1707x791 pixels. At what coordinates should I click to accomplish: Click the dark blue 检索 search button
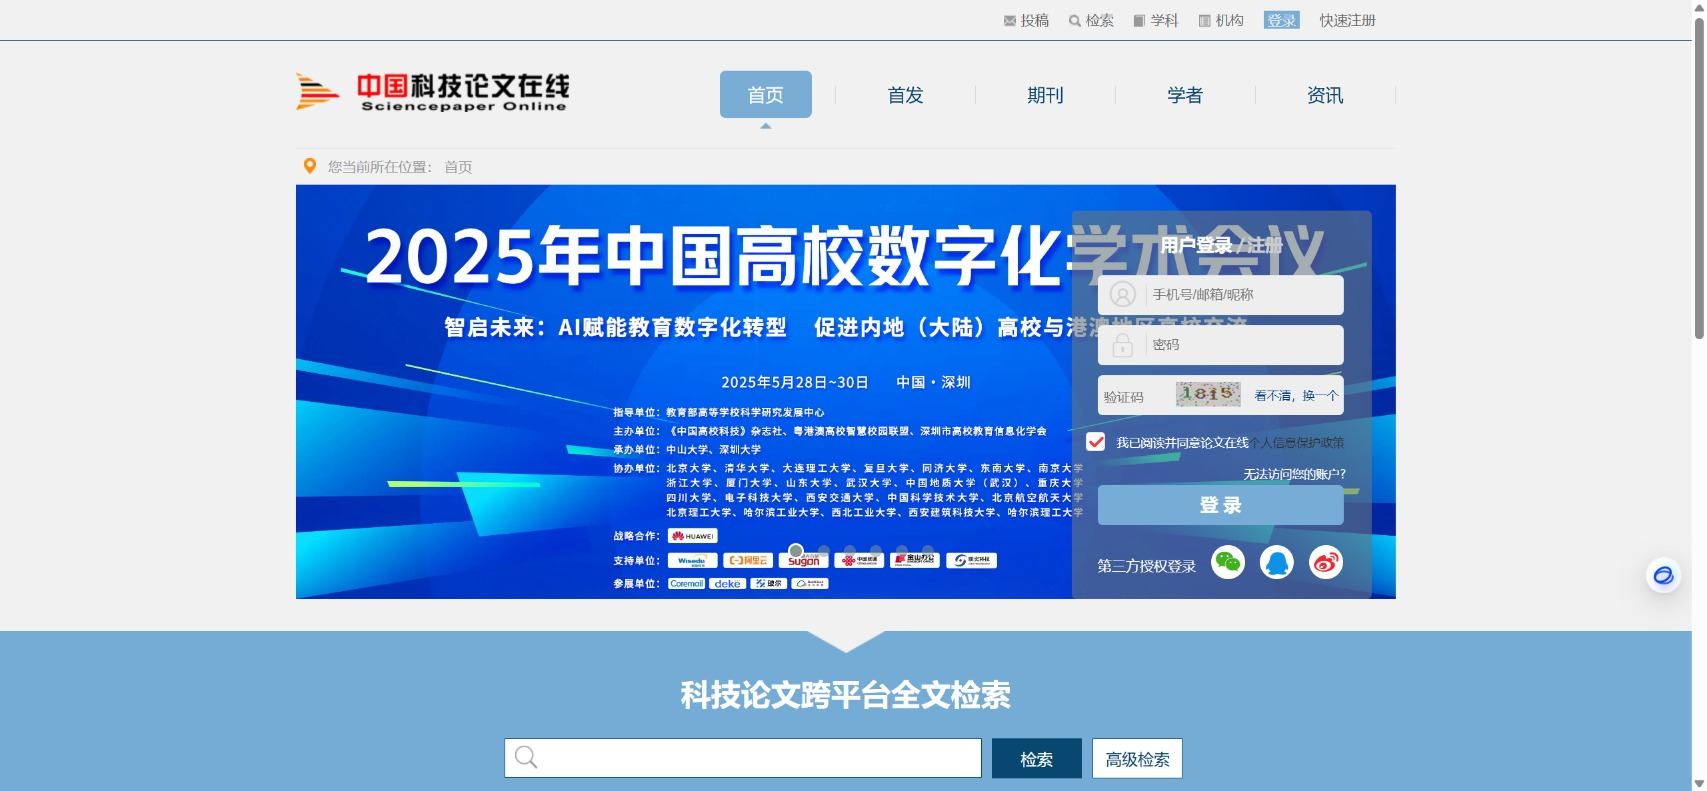(1036, 758)
